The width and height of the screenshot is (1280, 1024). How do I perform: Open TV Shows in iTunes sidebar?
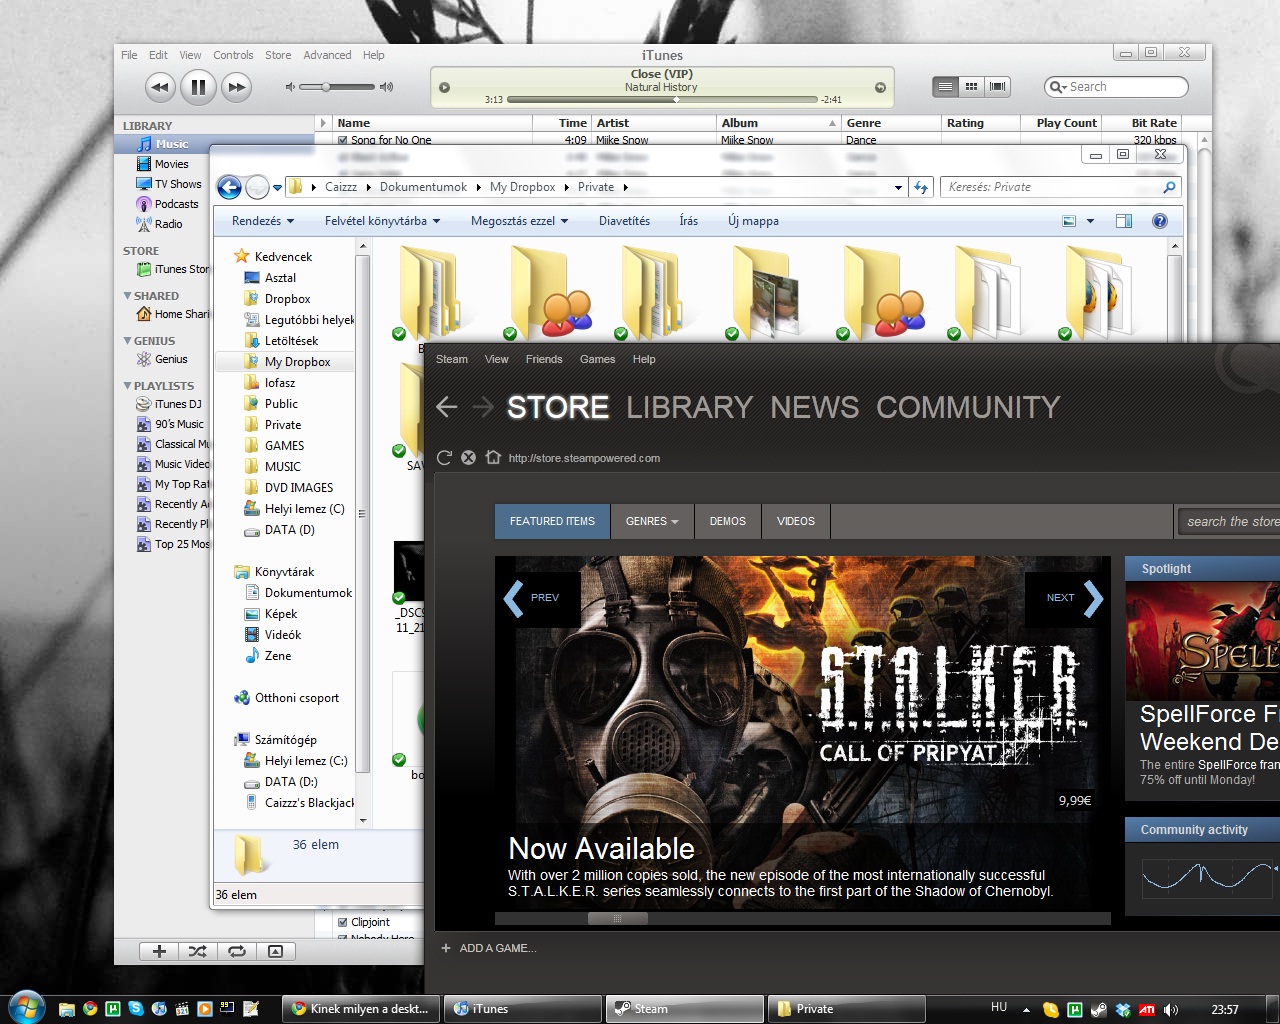point(177,184)
